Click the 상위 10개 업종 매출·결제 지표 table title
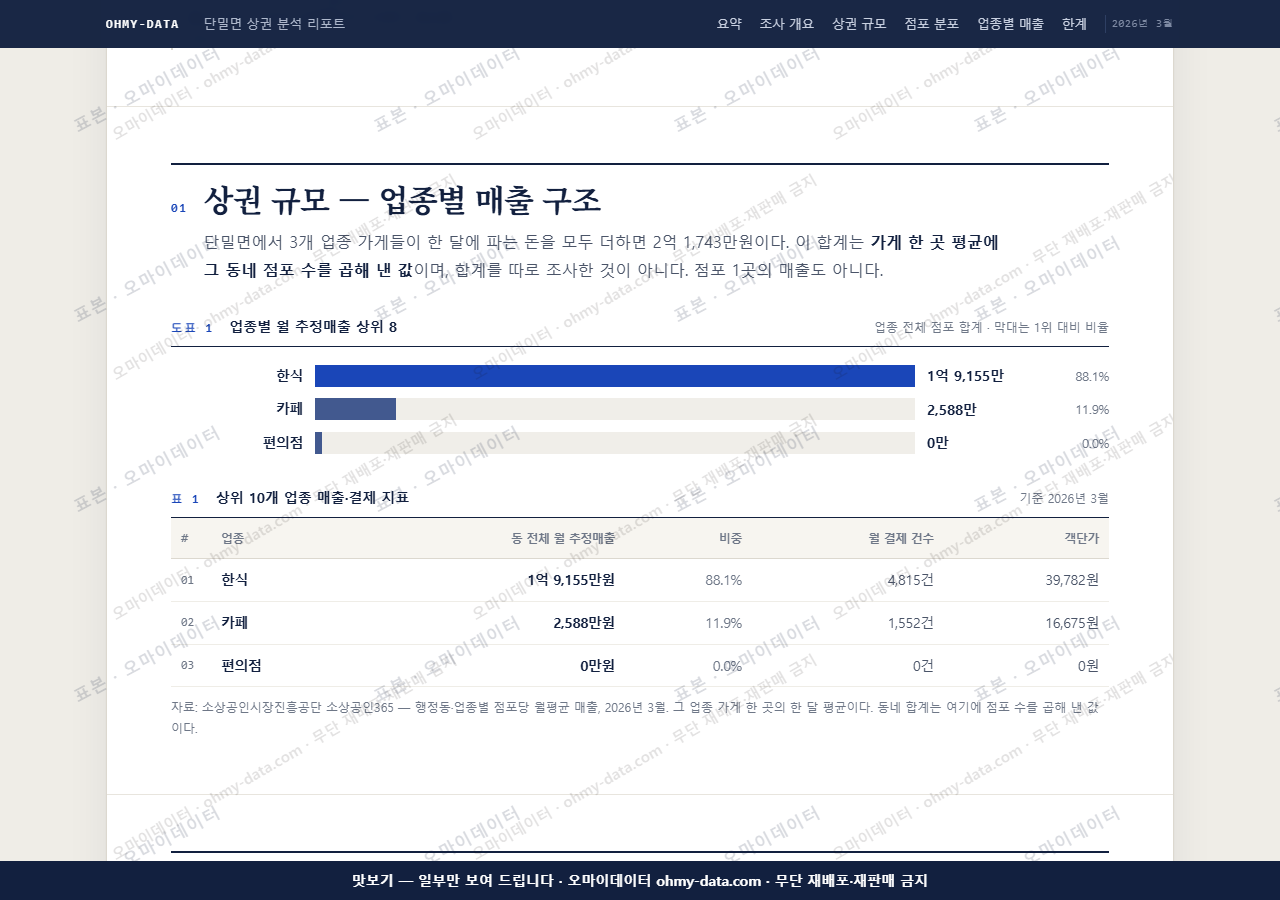Screen dimensions: 1280x900 (312, 498)
